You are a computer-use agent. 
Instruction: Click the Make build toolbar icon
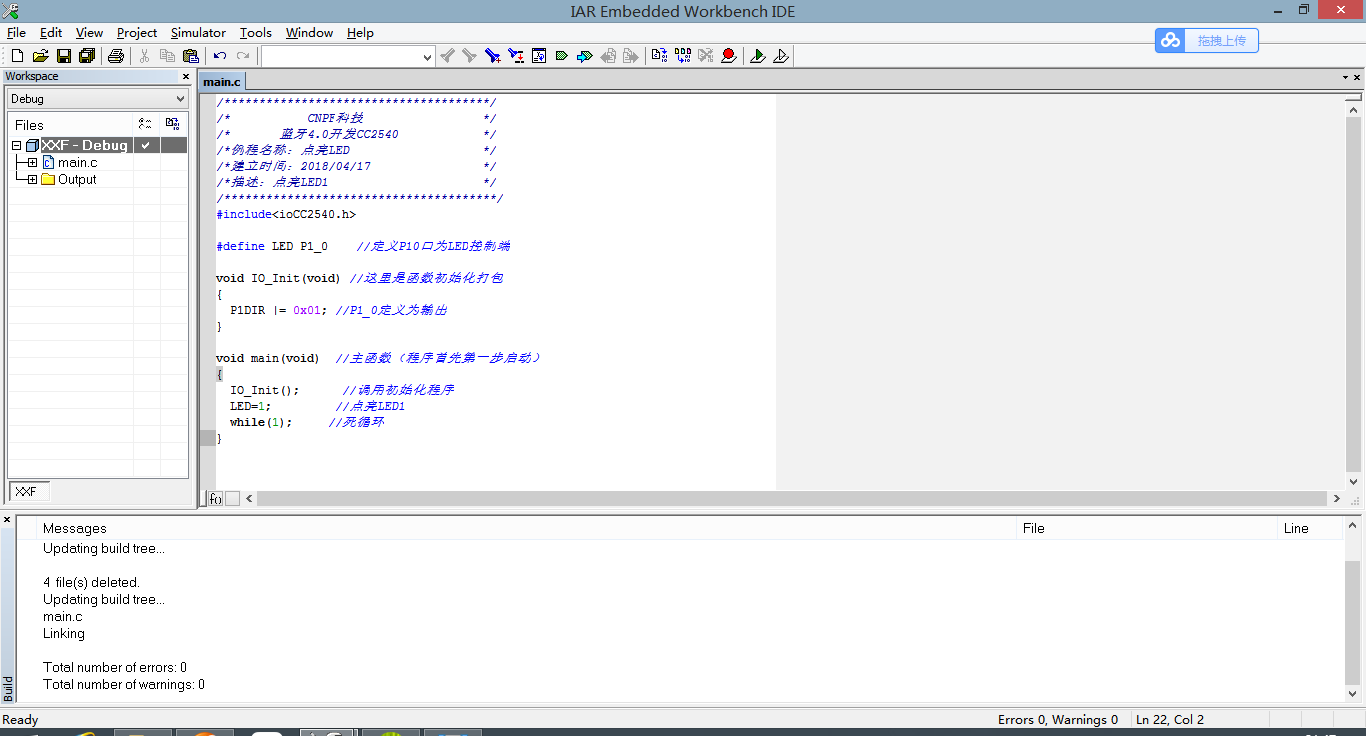pos(683,56)
